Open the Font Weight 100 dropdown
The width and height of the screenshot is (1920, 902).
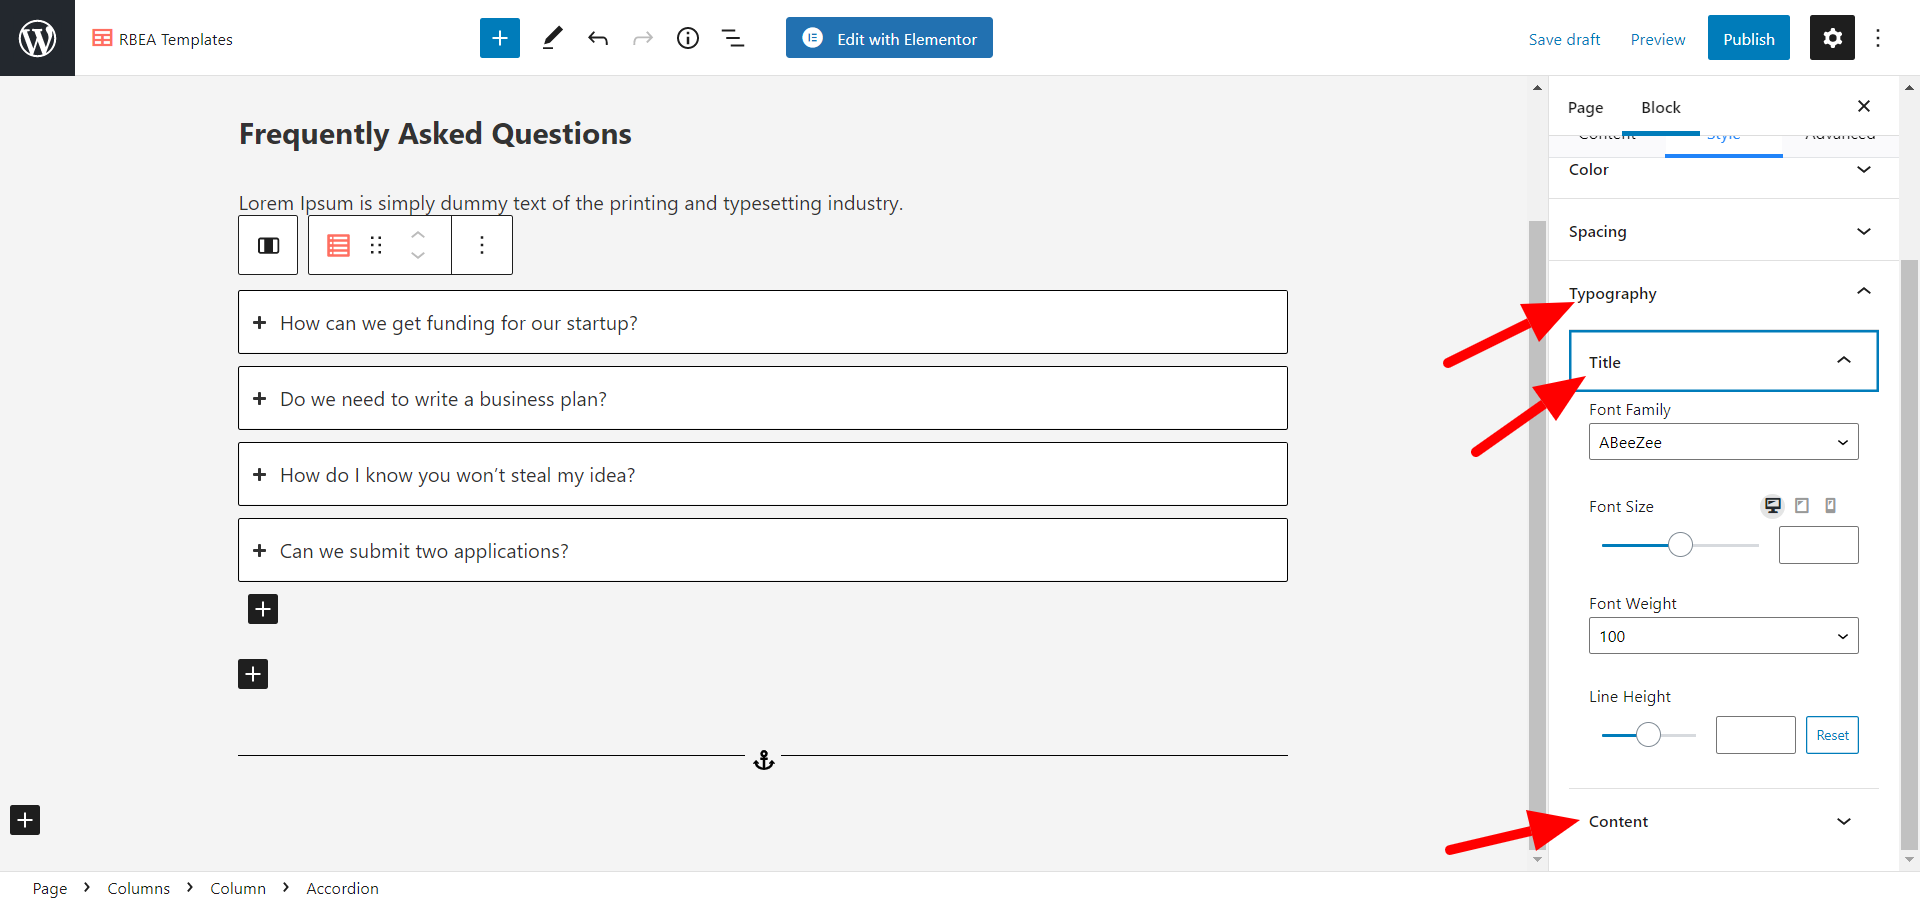[x=1723, y=636]
